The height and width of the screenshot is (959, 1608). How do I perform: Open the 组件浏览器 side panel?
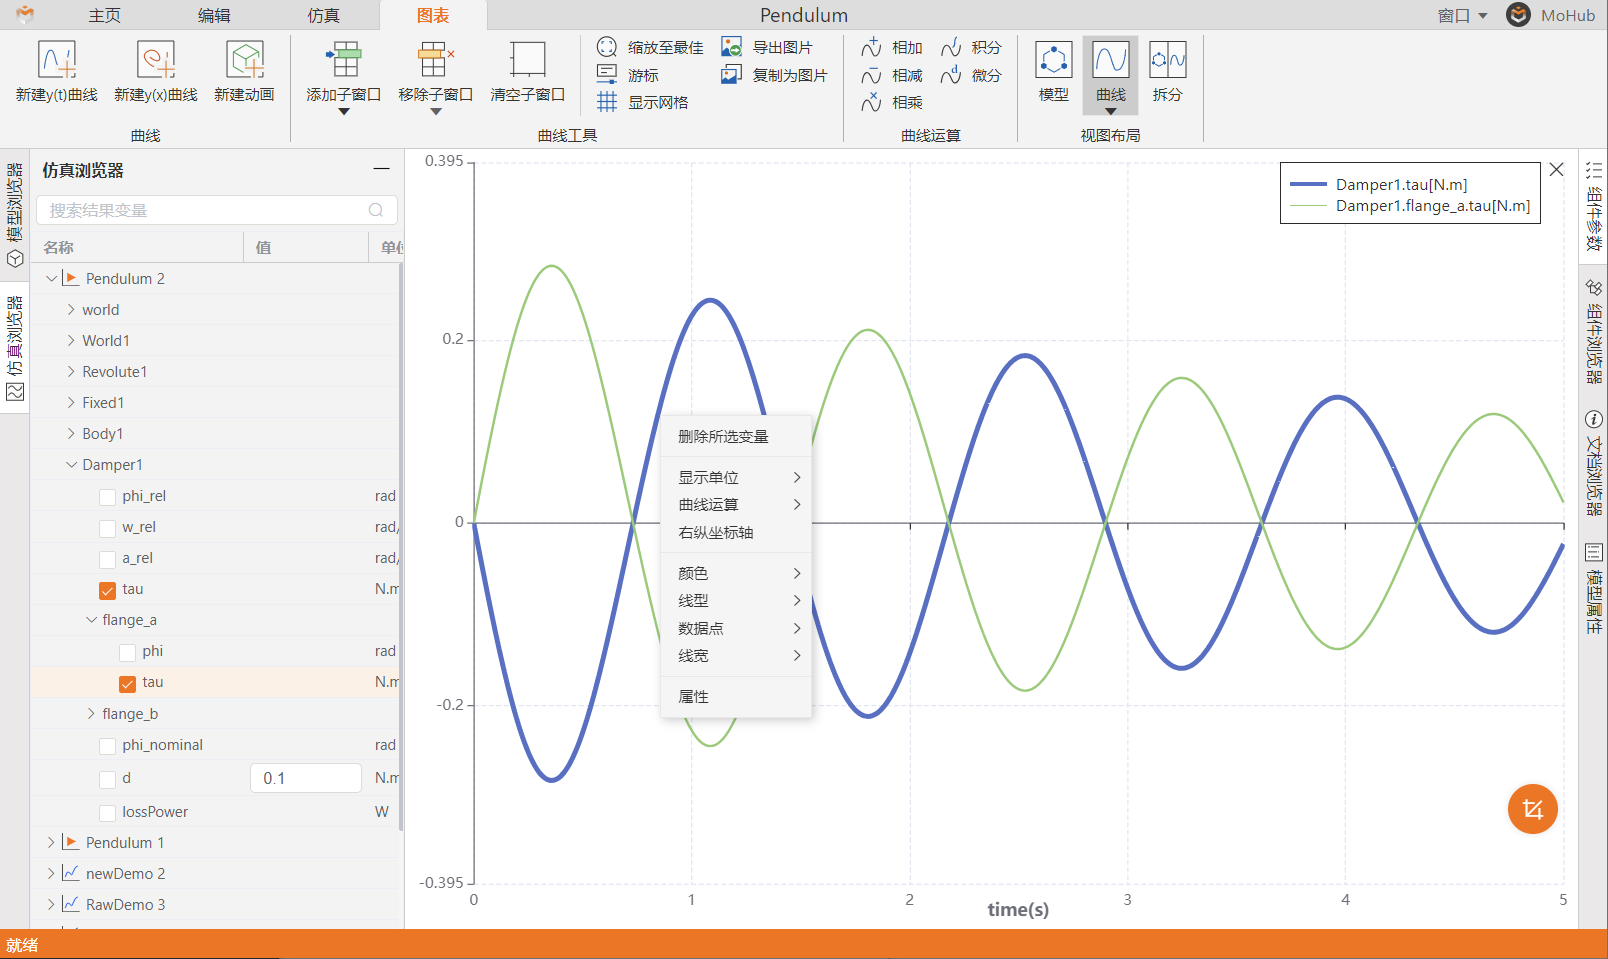(1594, 332)
